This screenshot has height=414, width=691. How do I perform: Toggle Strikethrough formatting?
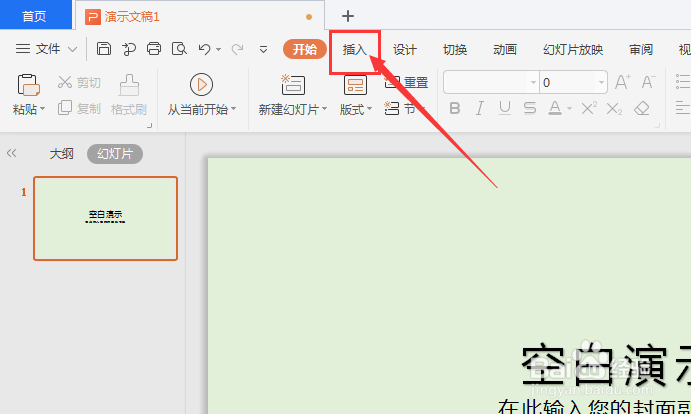(x=530, y=108)
